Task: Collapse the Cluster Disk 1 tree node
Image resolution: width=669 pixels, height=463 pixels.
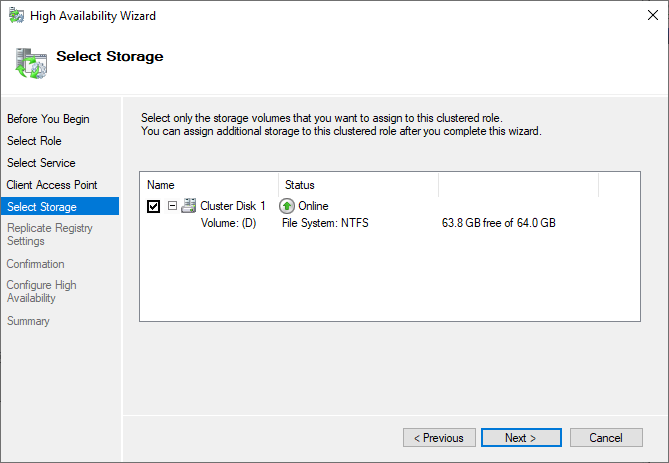Action: pyautogui.click(x=172, y=206)
